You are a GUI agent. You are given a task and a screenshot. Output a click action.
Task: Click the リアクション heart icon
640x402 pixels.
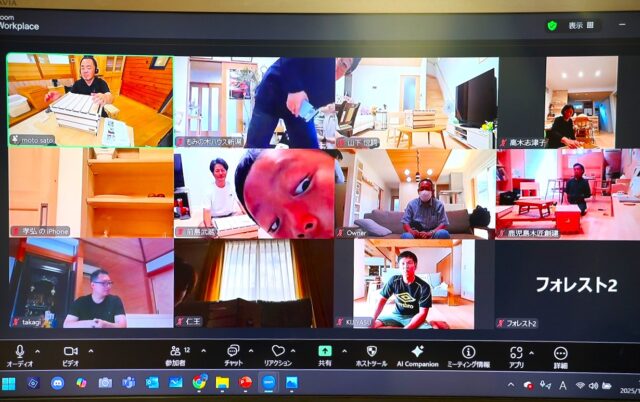click(278, 352)
